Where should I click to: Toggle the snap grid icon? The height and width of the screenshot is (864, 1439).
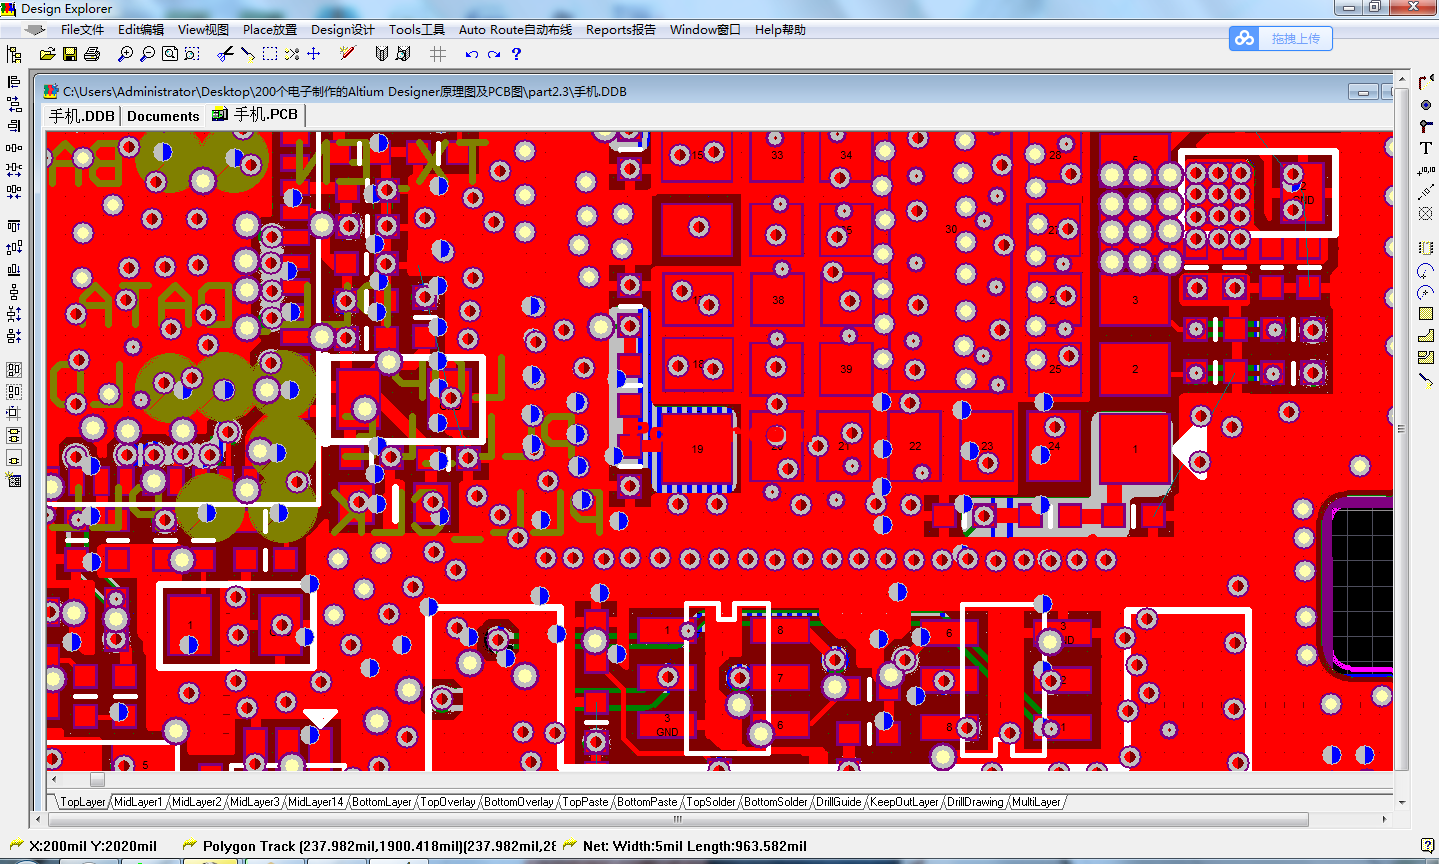pos(438,54)
